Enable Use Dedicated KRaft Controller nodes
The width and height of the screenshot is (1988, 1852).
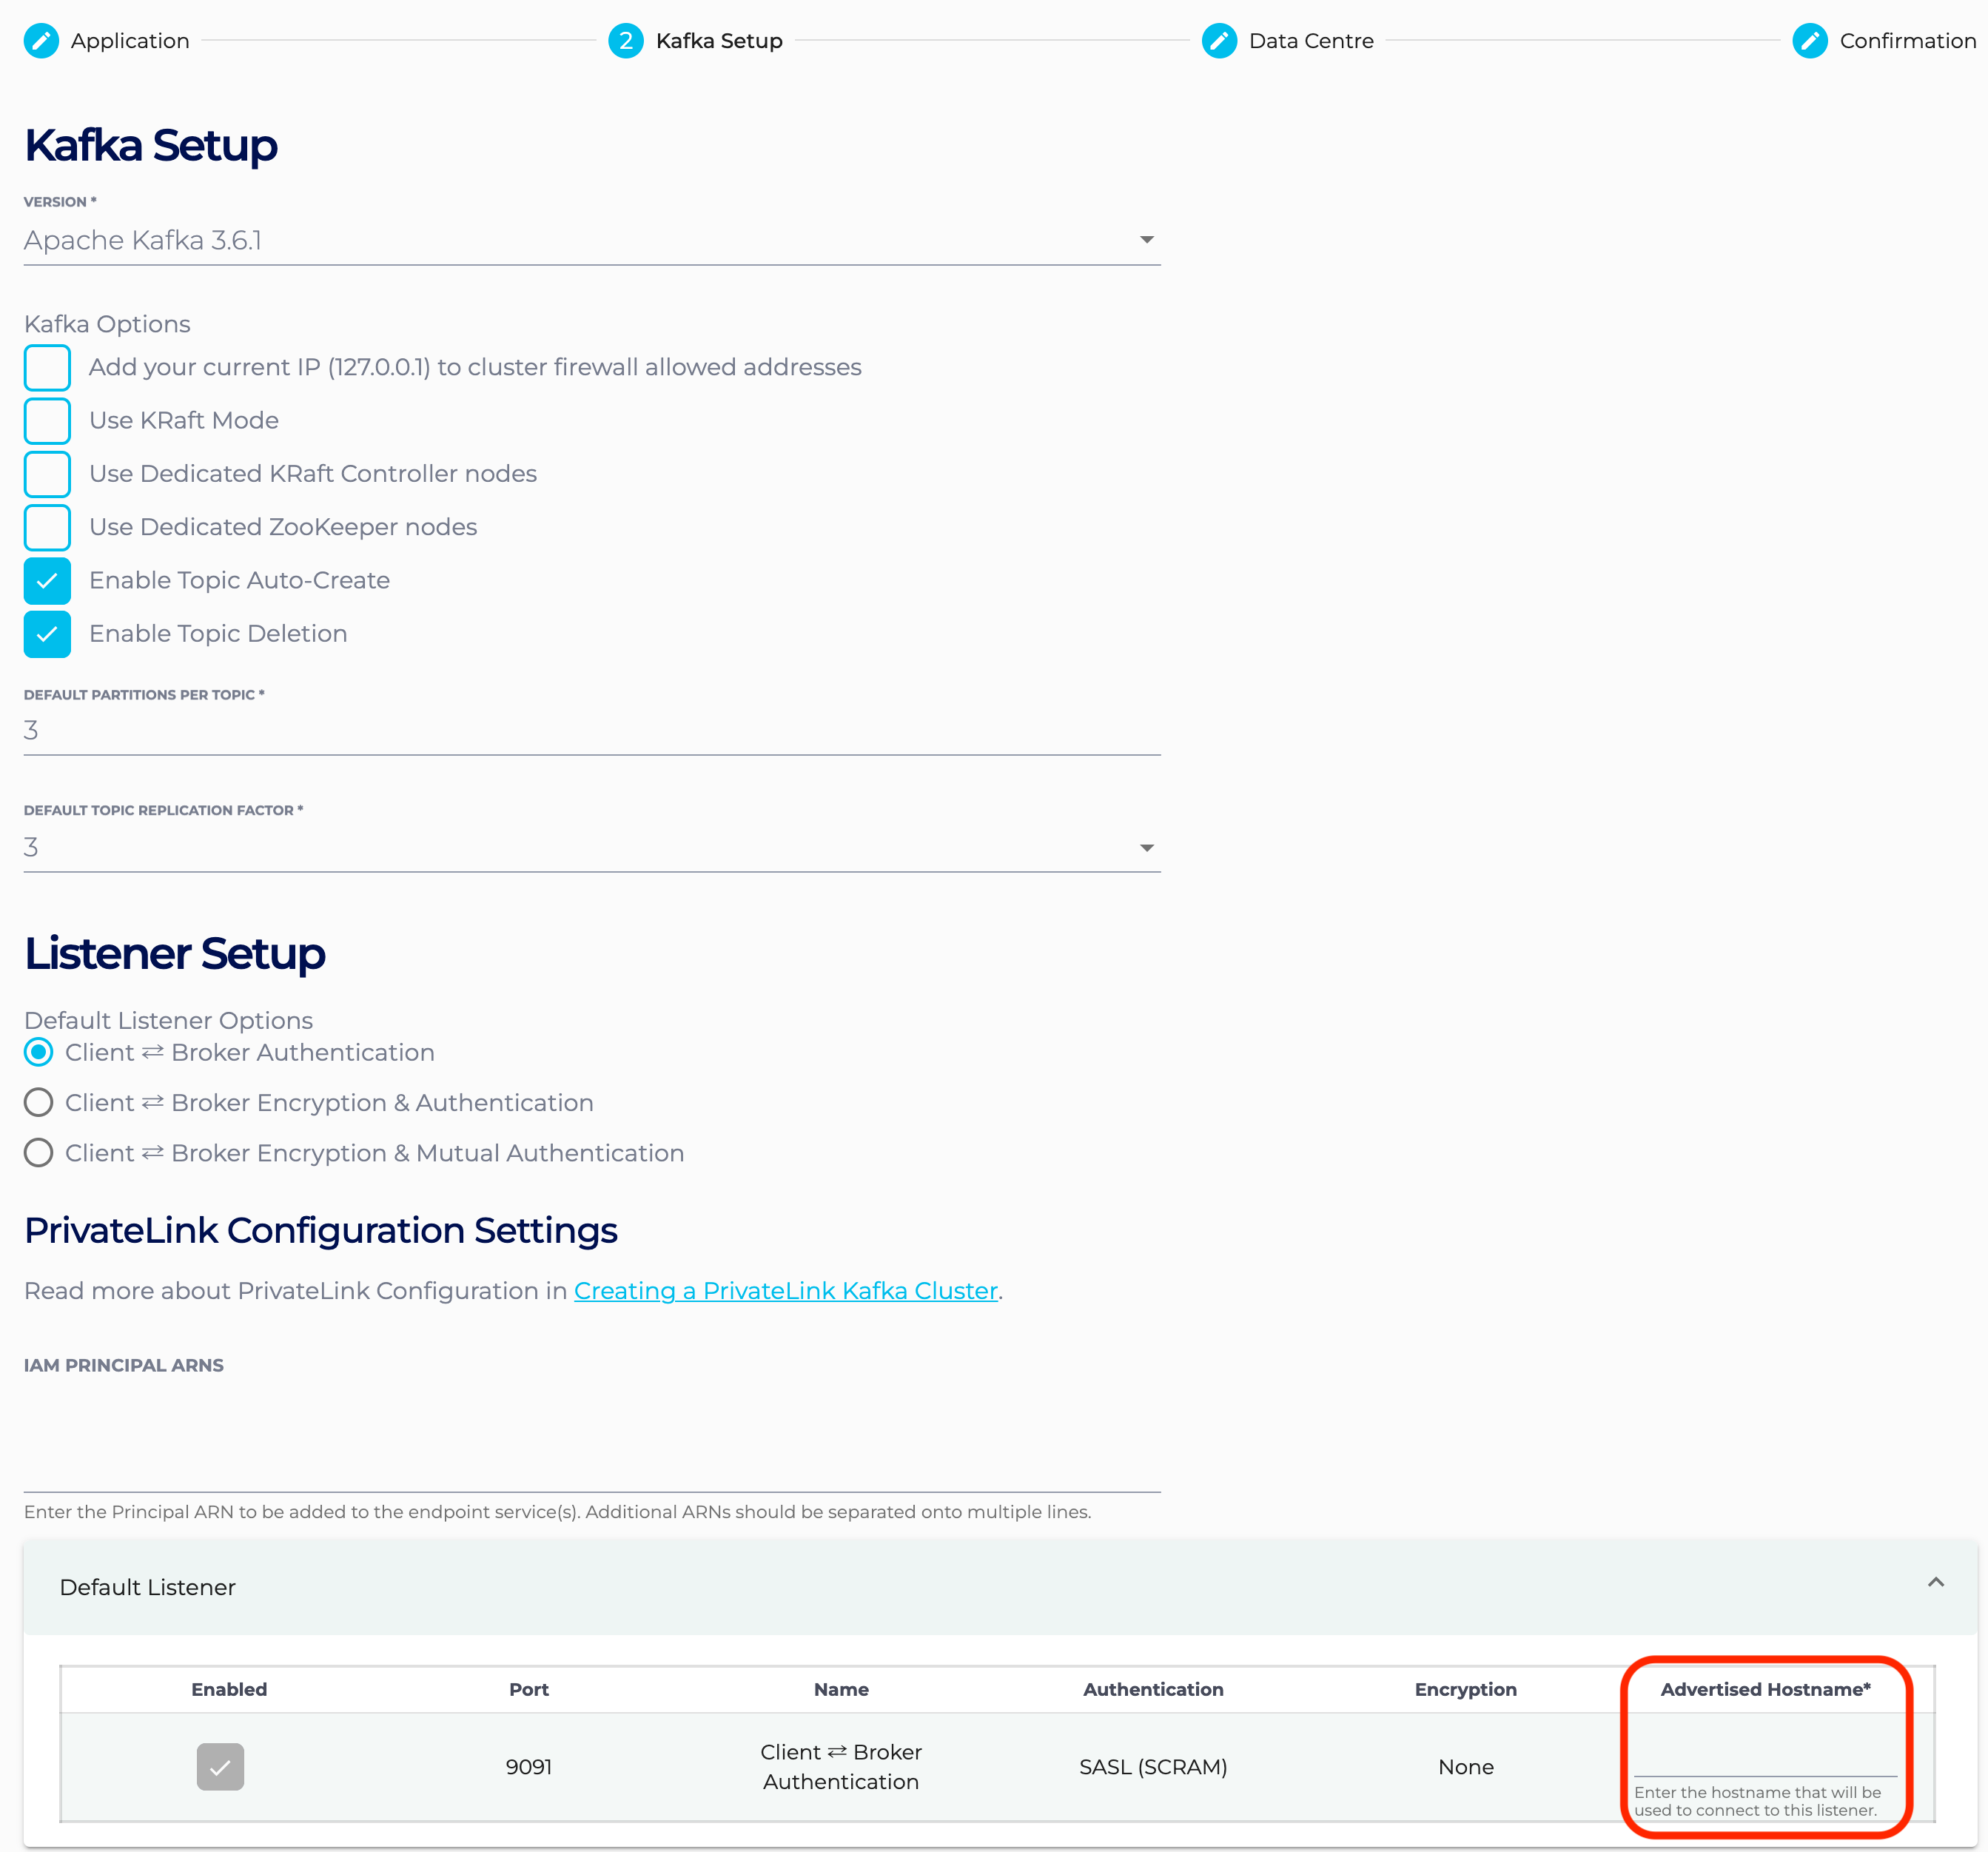[x=47, y=474]
